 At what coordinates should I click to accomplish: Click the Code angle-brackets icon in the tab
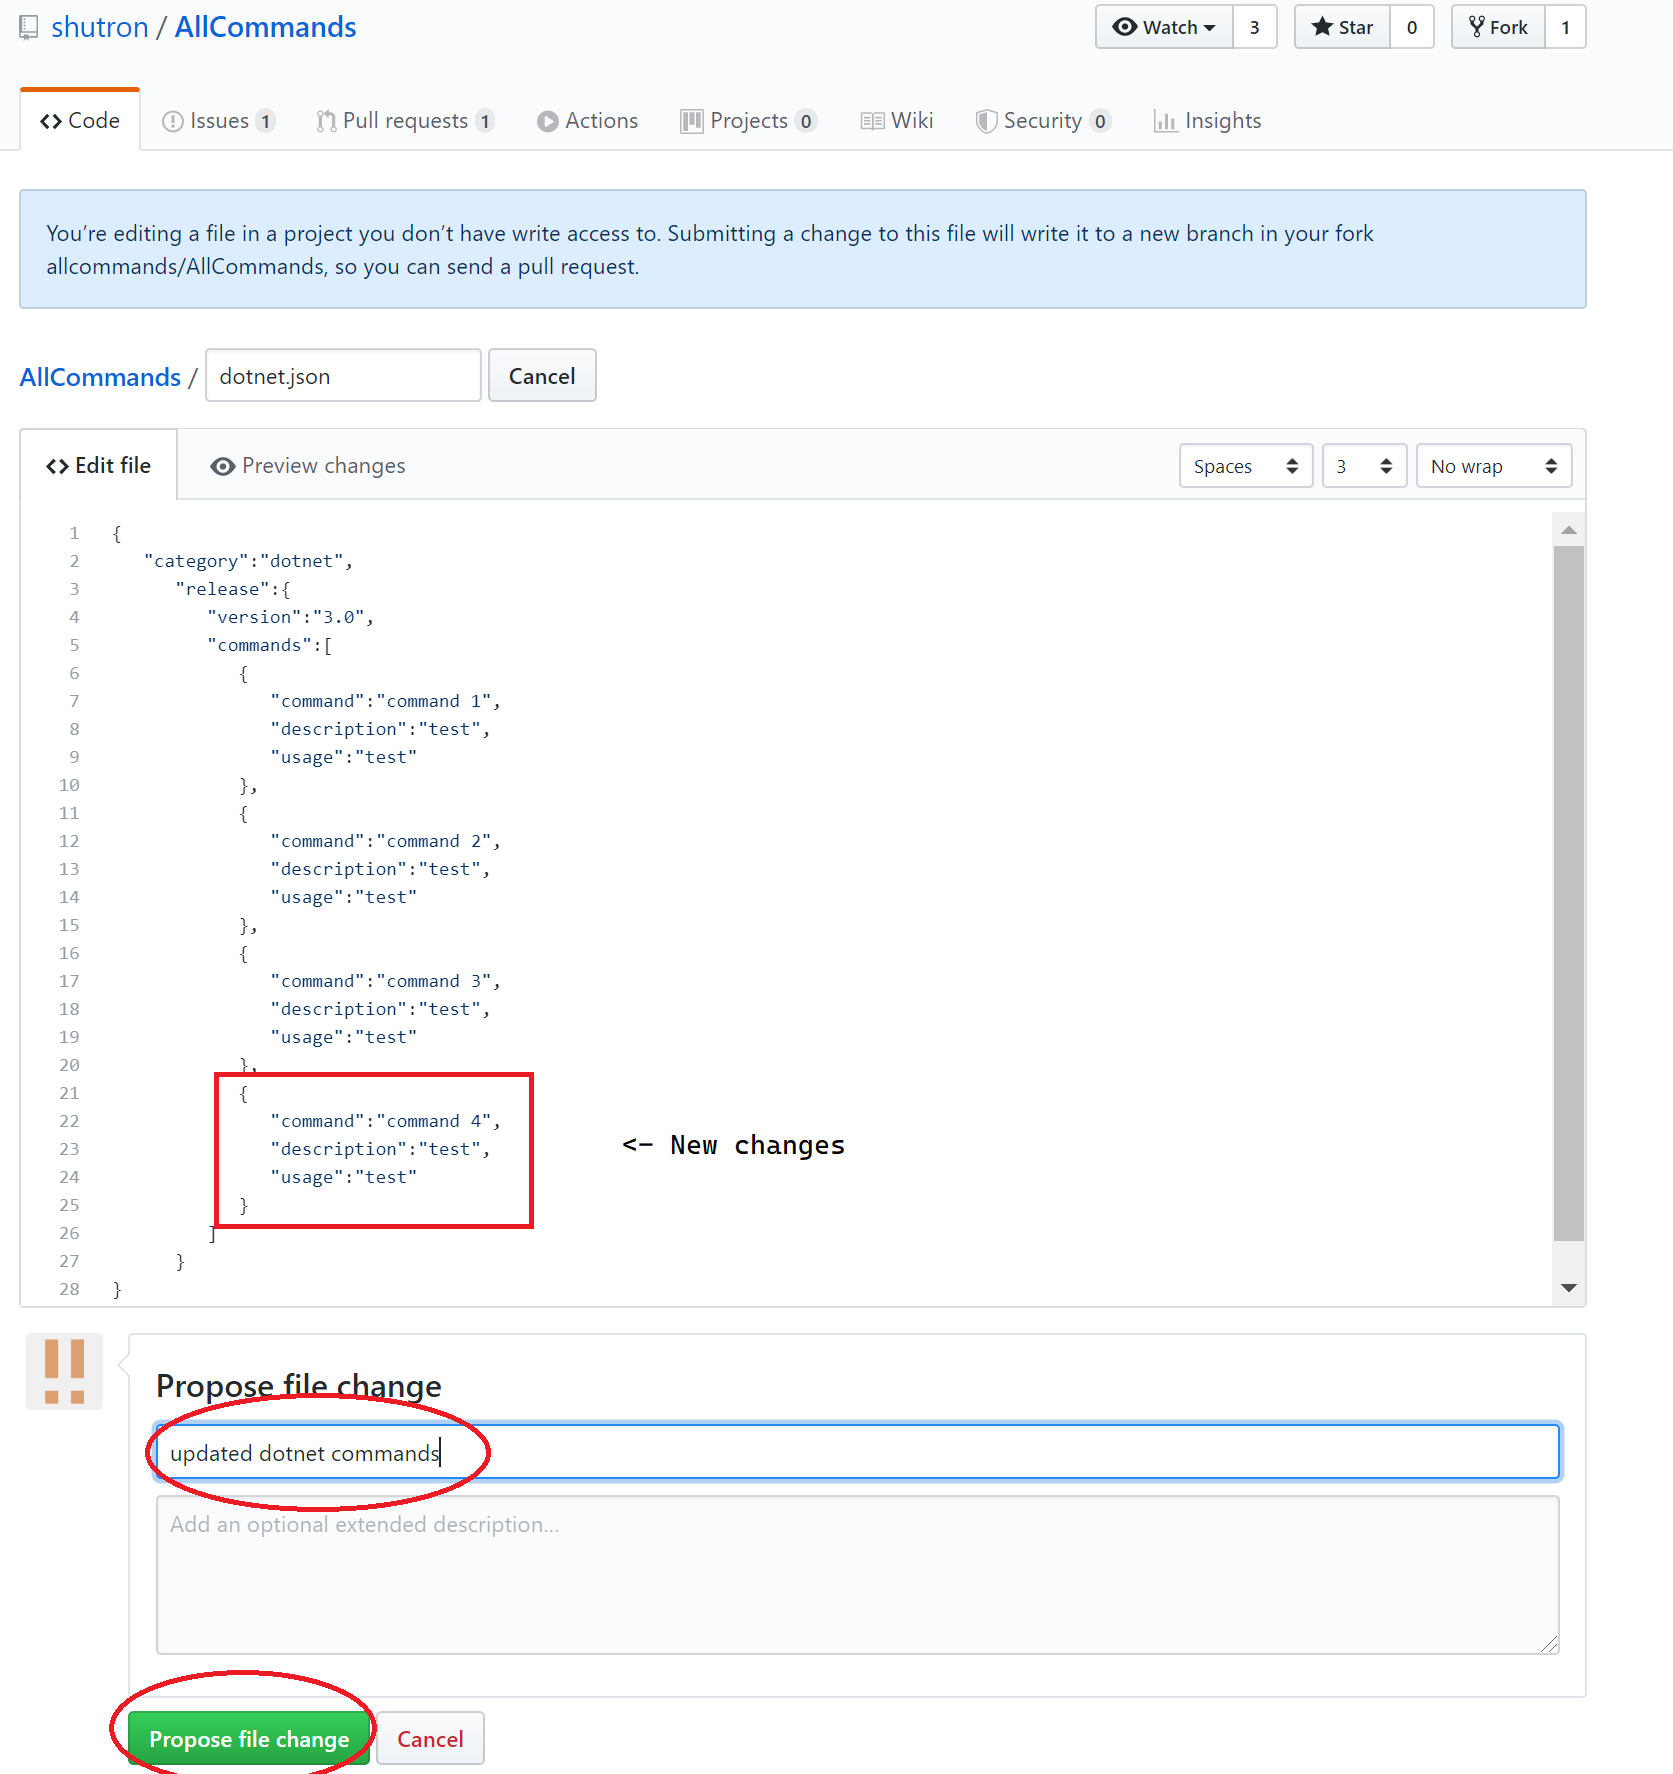tap(51, 122)
